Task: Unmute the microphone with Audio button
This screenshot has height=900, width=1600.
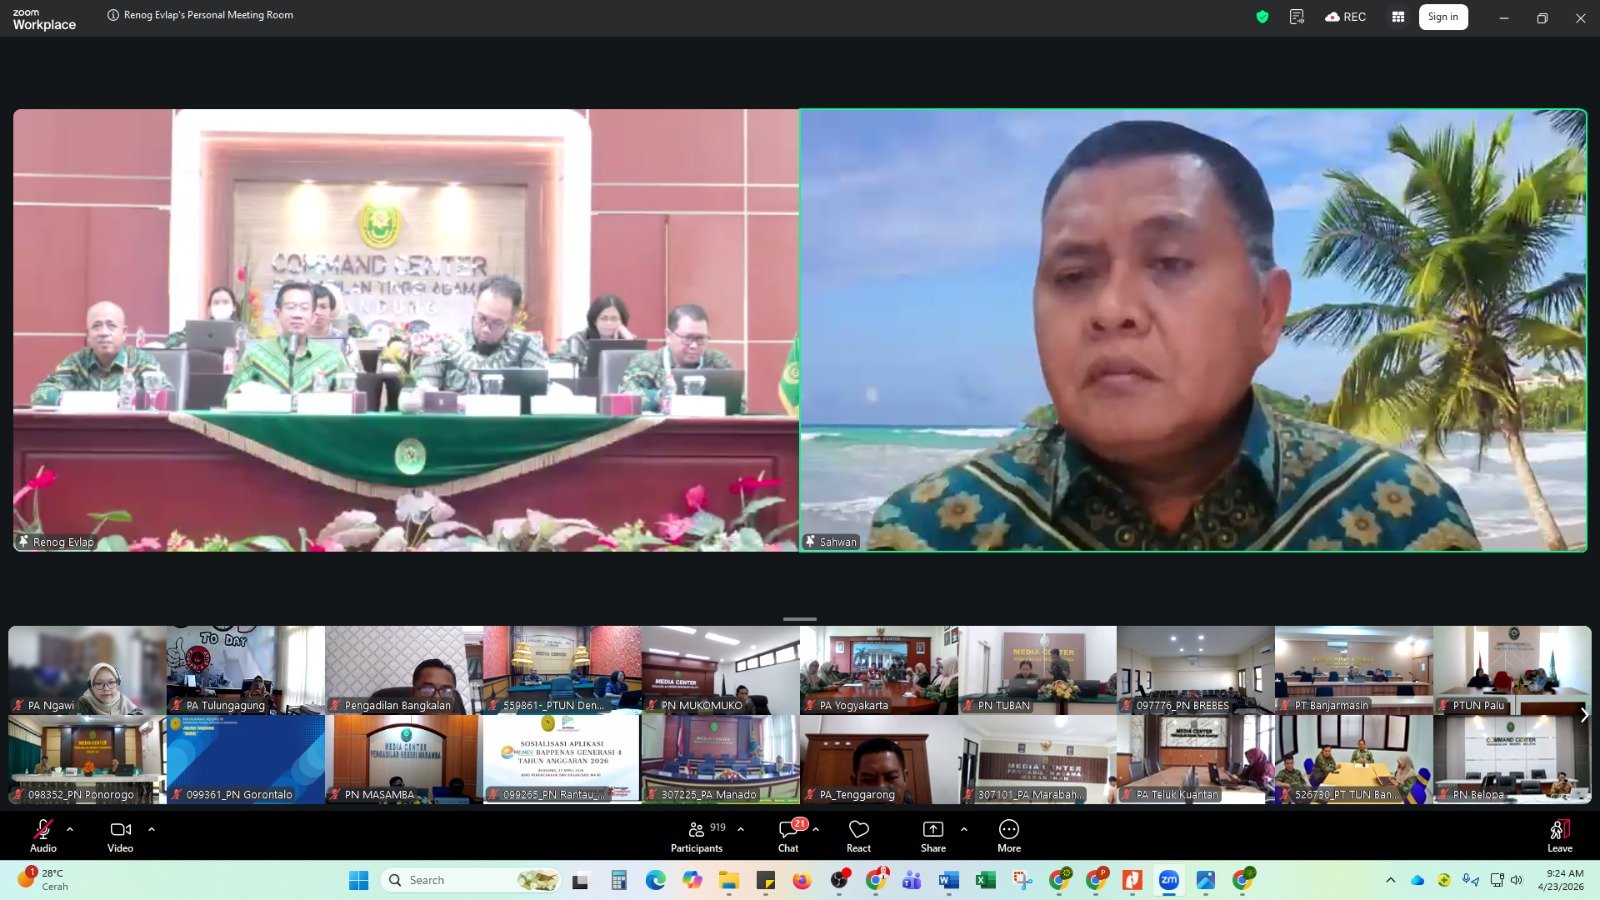Action: pyautogui.click(x=43, y=836)
